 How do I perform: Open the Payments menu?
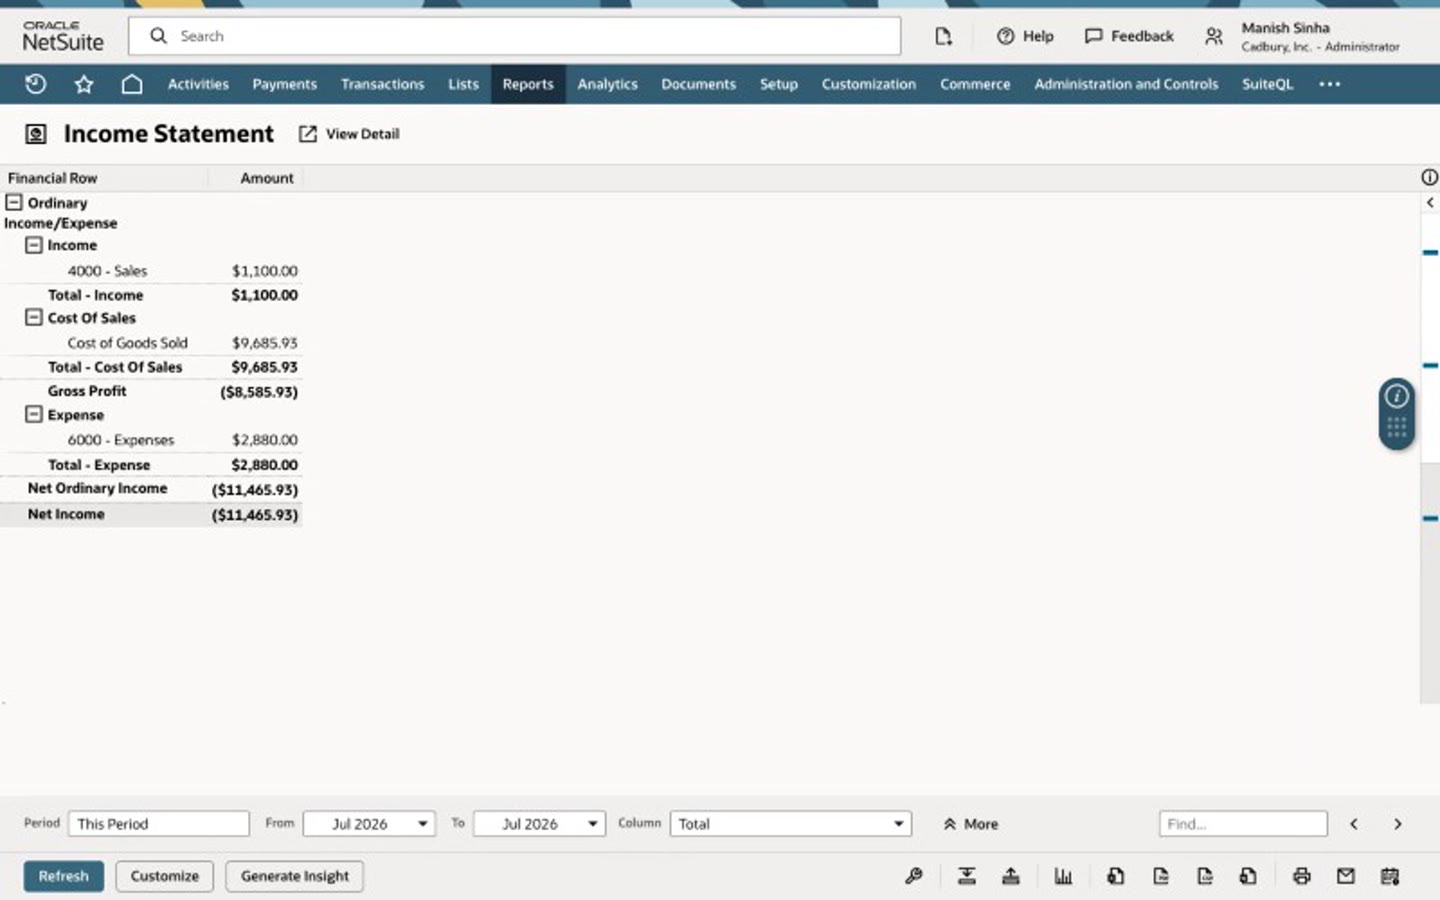point(284,84)
